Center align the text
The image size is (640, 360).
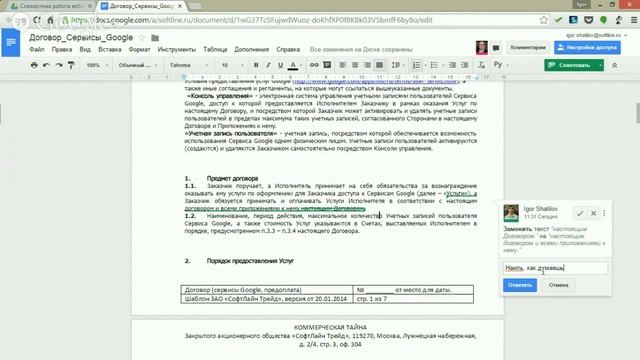click(355, 65)
